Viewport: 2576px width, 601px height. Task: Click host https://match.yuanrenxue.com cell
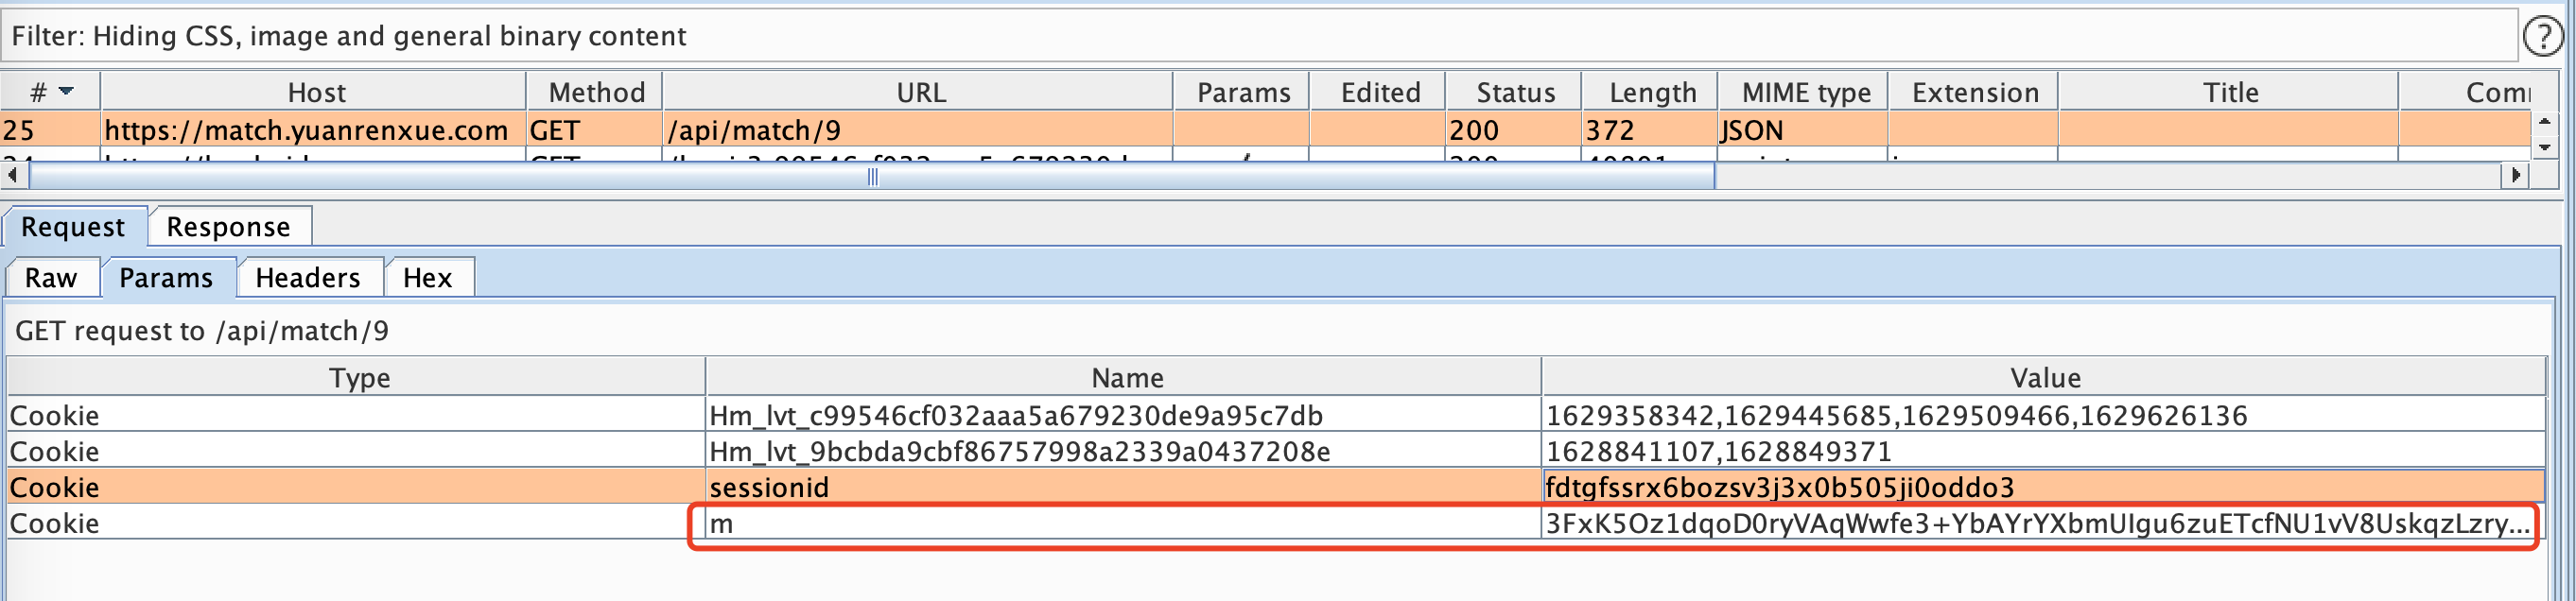coord(314,129)
